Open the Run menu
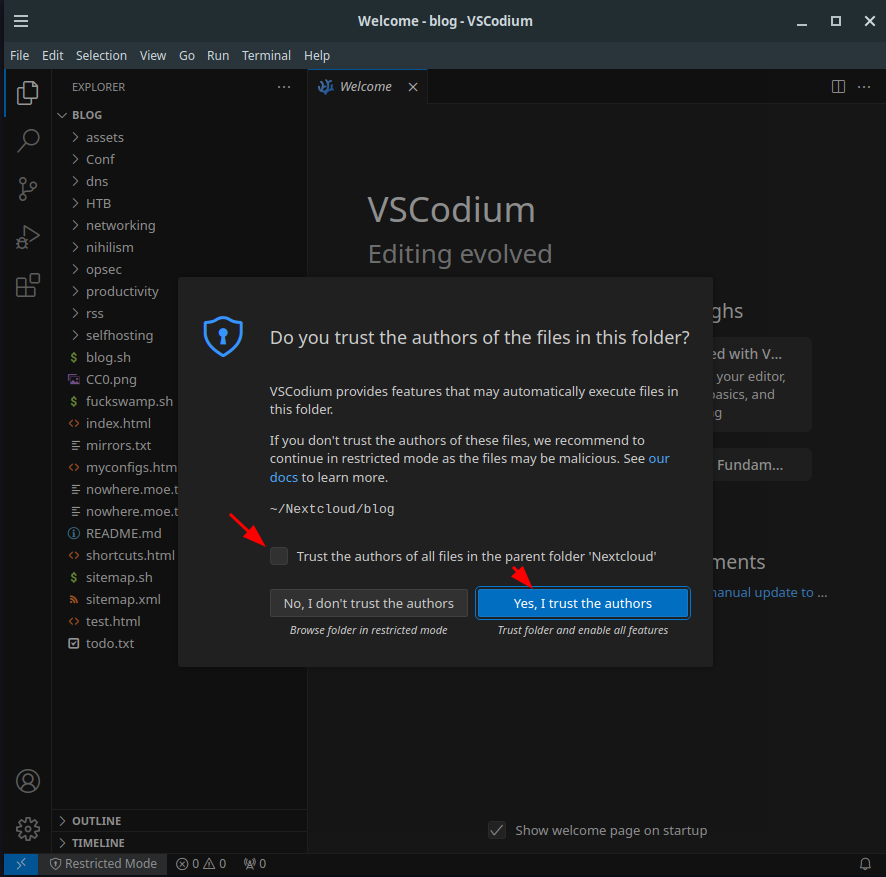Image resolution: width=886 pixels, height=877 pixels. click(218, 55)
